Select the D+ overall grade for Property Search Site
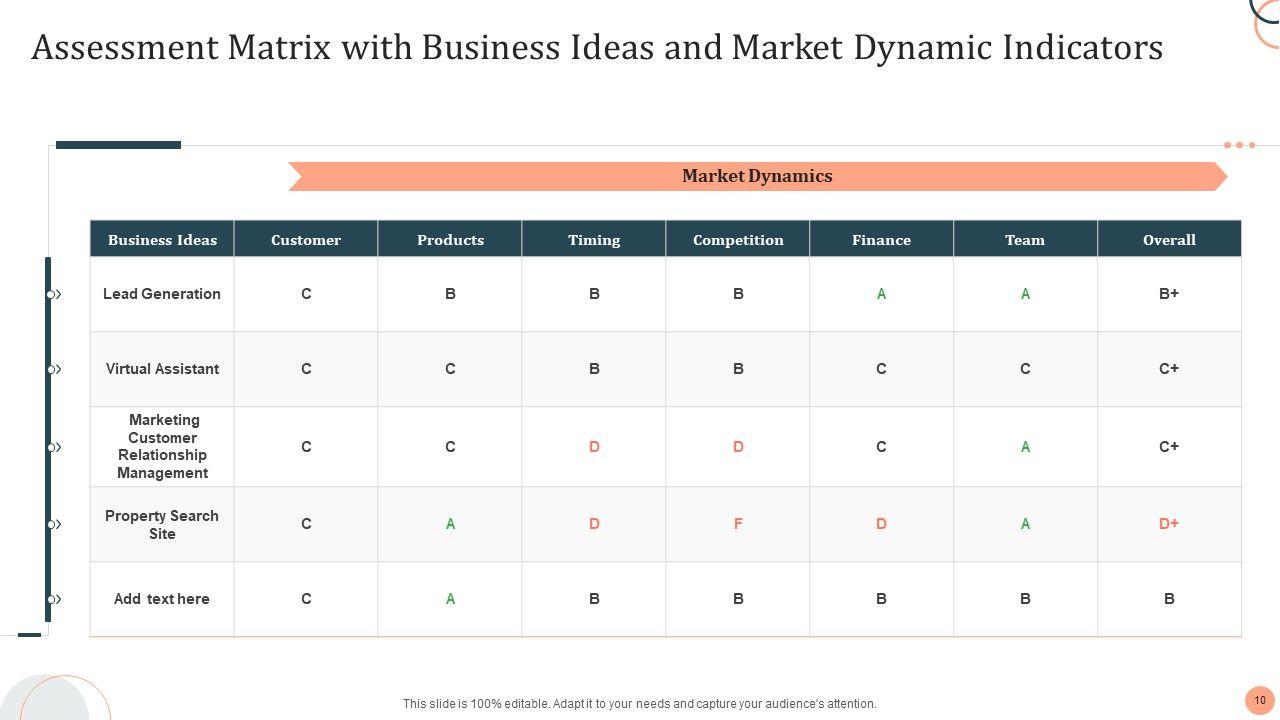Viewport: 1280px width, 720px height. click(x=1169, y=524)
